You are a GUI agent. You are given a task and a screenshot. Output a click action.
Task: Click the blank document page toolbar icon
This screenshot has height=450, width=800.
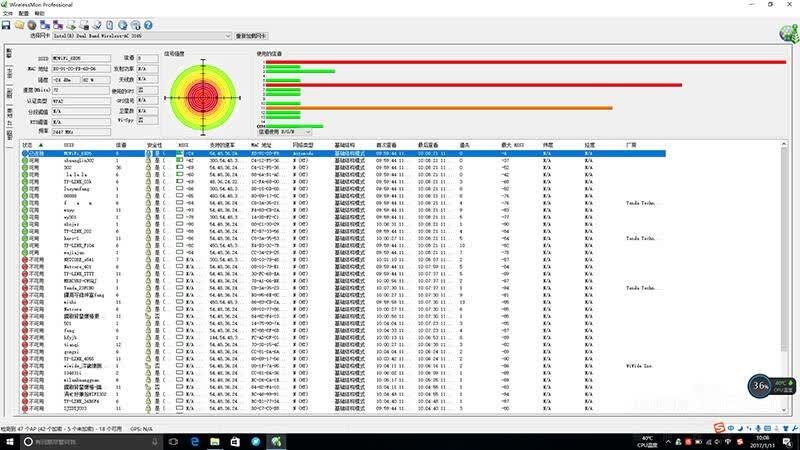(x=110, y=25)
